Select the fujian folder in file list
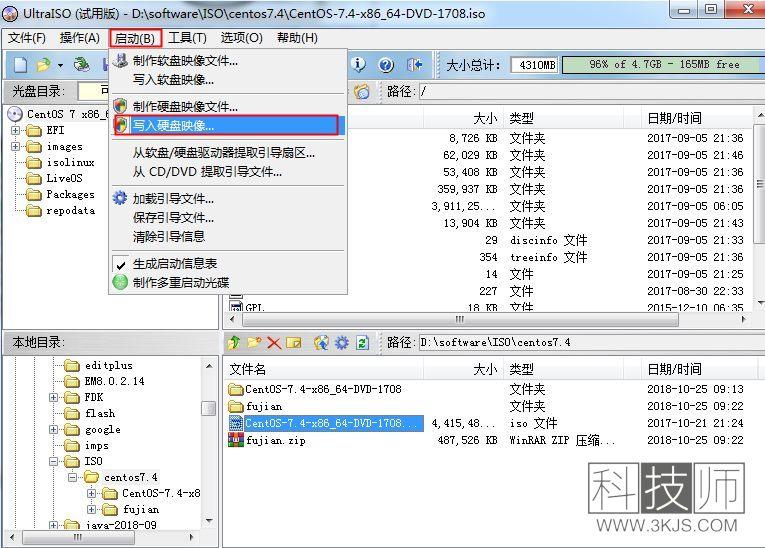 264,406
